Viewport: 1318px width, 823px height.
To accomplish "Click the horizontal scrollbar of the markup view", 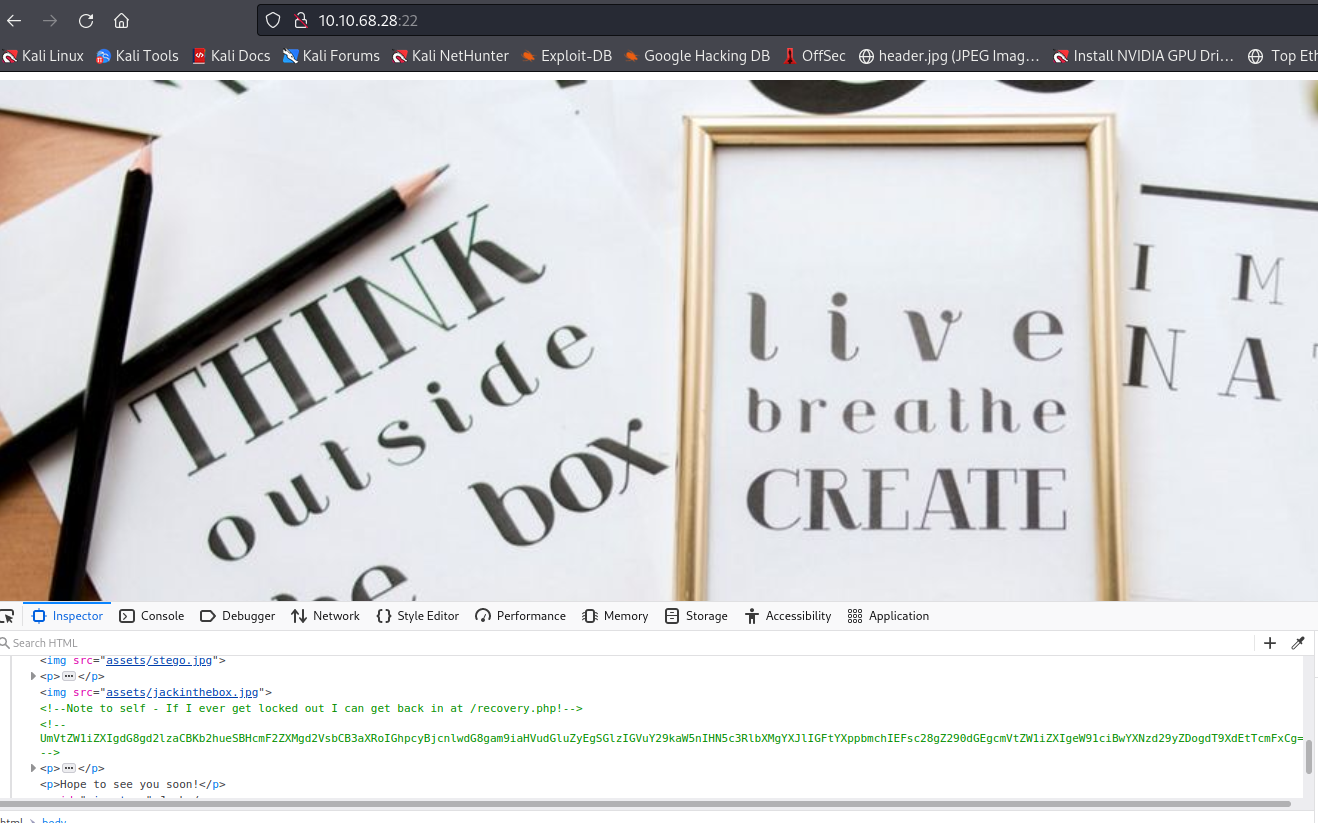I will (645, 803).
